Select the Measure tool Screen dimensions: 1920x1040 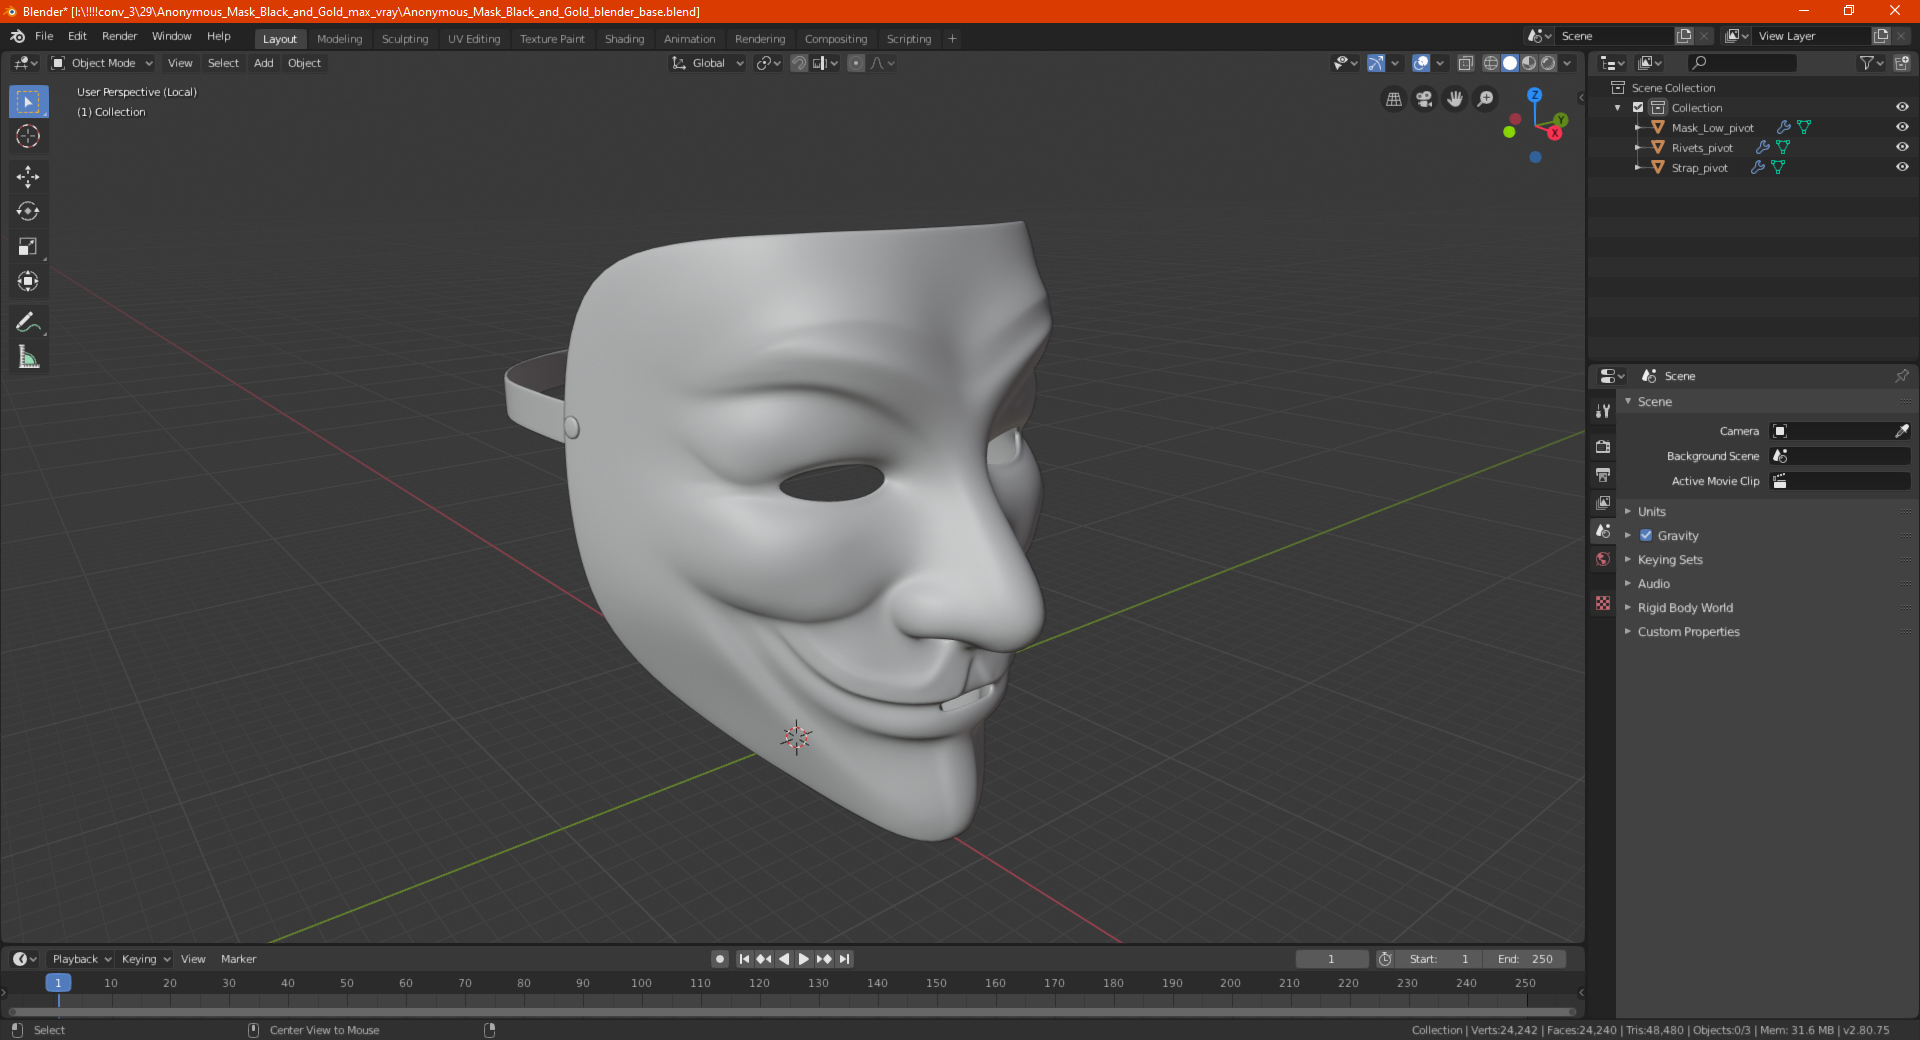click(28, 357)
